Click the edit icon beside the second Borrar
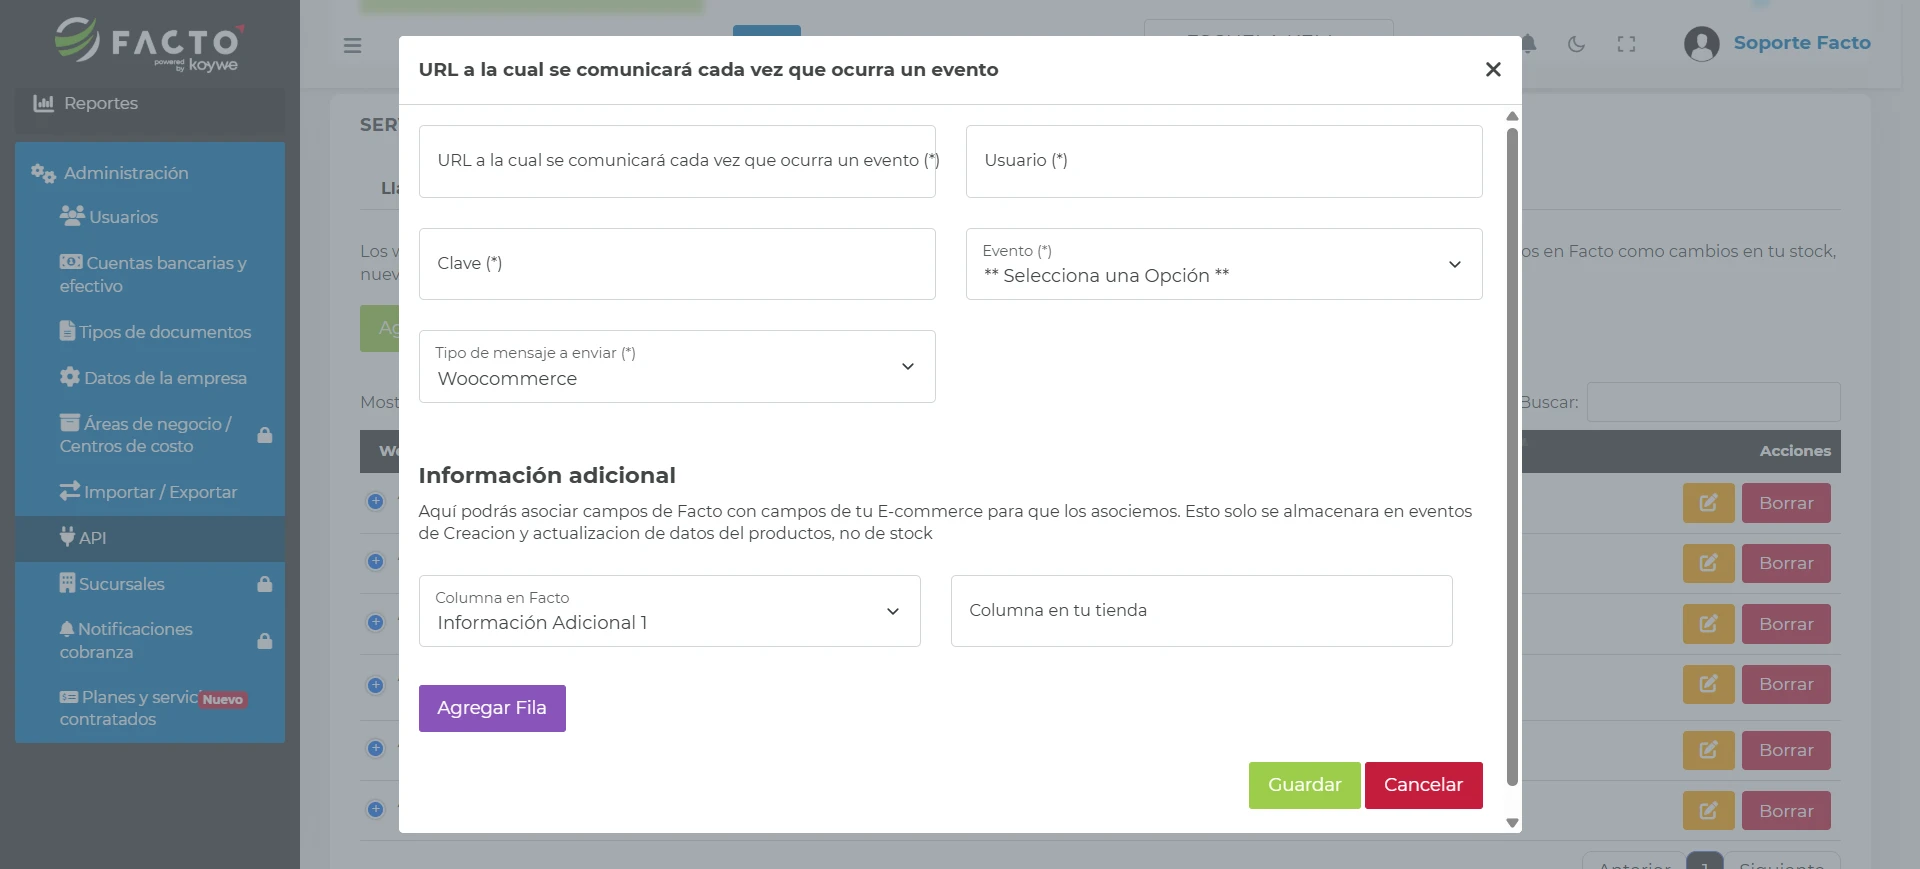The height and width of the screenshot is (869, 1920). 1708,563
